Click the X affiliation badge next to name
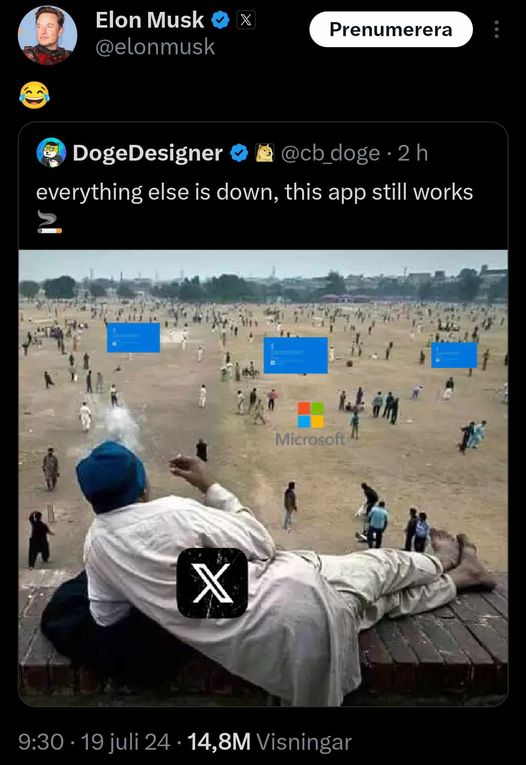 [x=246, y=20]
